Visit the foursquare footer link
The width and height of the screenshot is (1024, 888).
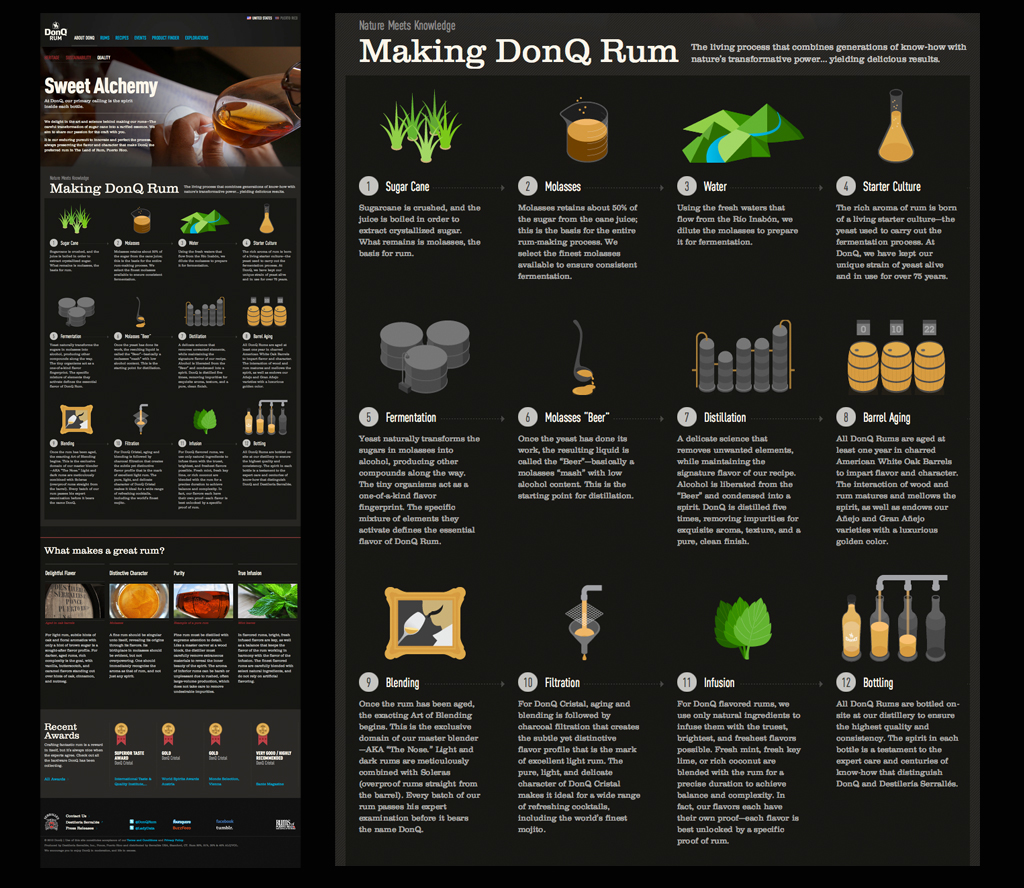(x=182, y=821)
